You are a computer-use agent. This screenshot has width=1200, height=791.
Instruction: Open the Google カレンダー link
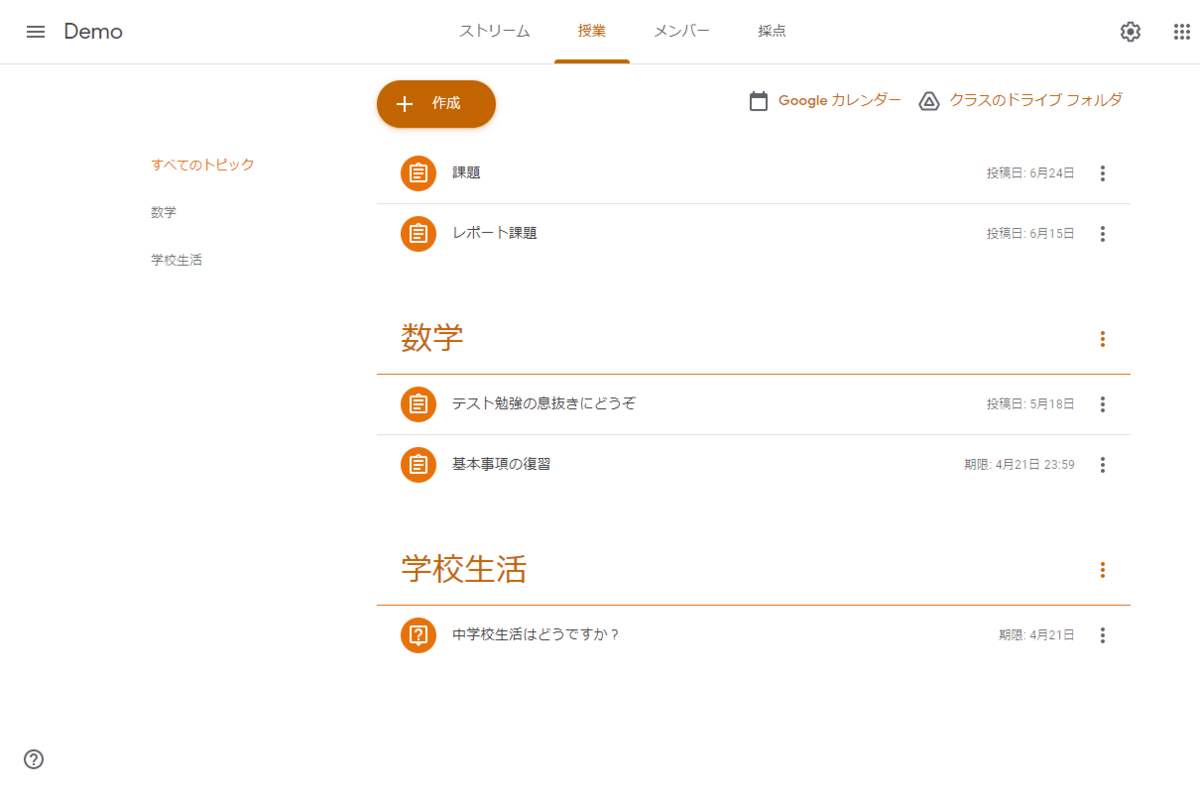[x=838, y=100]
